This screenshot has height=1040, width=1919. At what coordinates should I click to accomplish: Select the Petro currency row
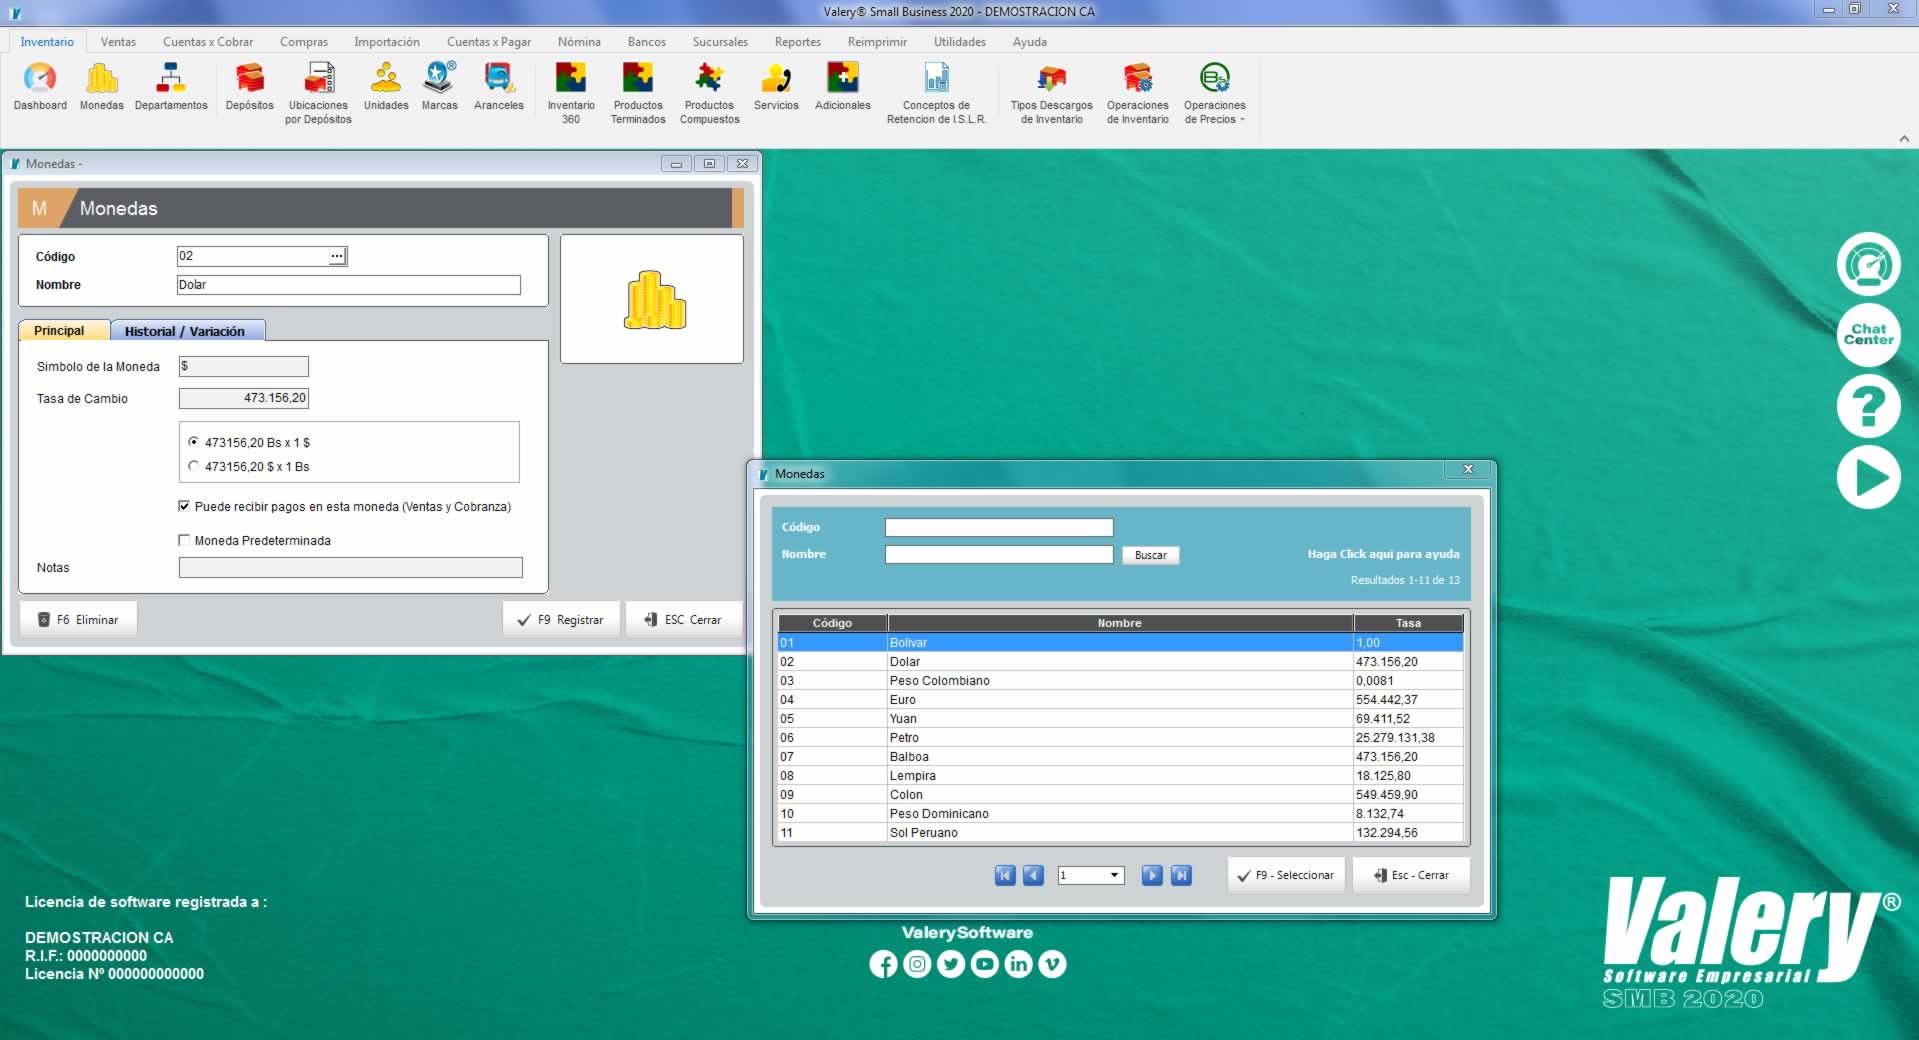(x=1120, y=737)
